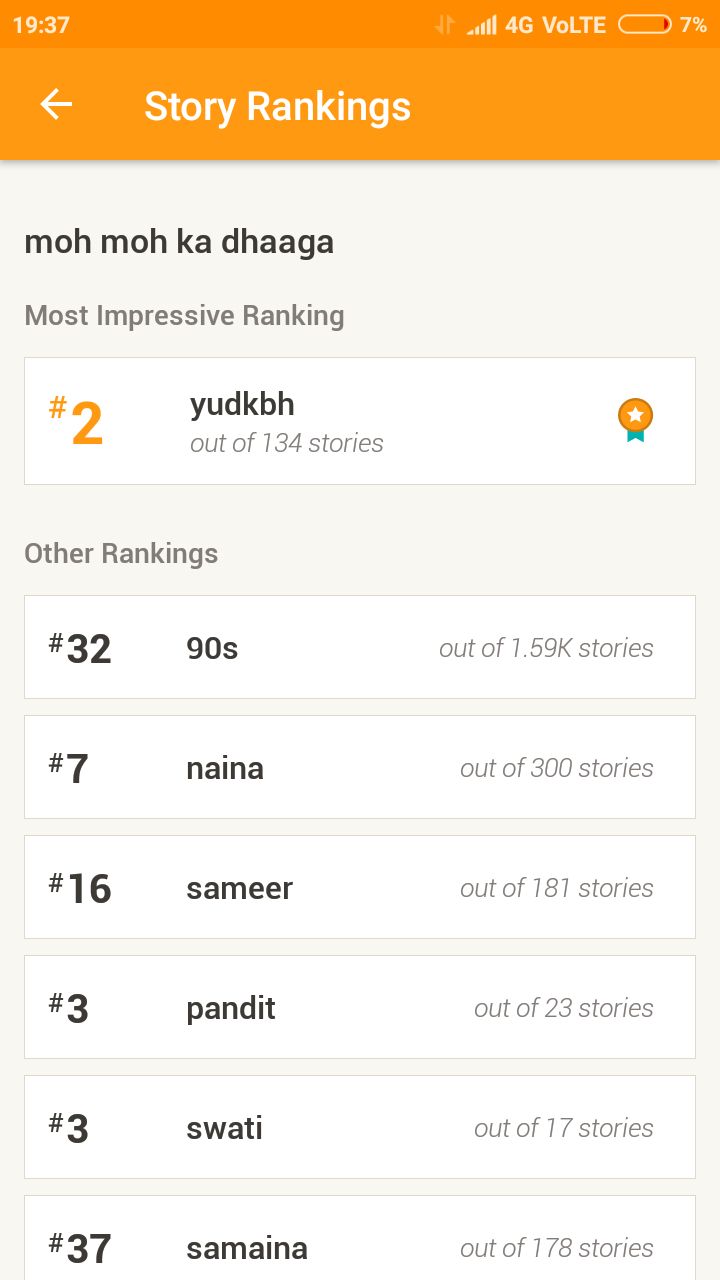
Task: Tap the signal strength bars icon
Action: [481, 25]
